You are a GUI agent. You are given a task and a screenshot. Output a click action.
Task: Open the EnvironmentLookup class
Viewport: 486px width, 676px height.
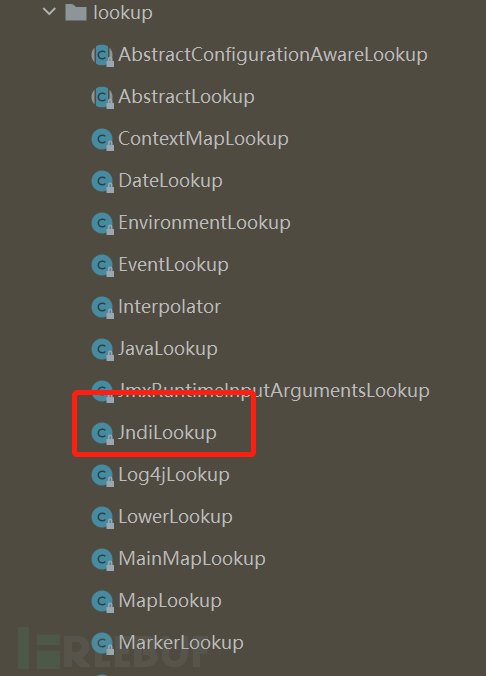(x=204, y=223)
